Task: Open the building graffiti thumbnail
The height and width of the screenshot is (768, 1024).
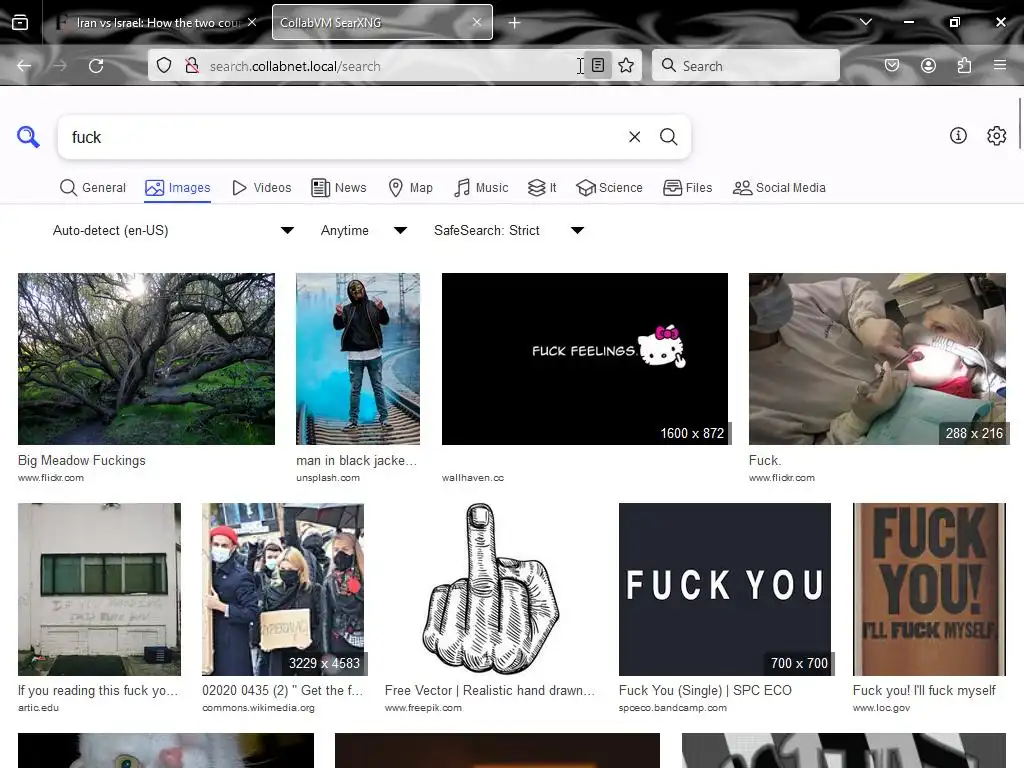Action: click(99, 589)
